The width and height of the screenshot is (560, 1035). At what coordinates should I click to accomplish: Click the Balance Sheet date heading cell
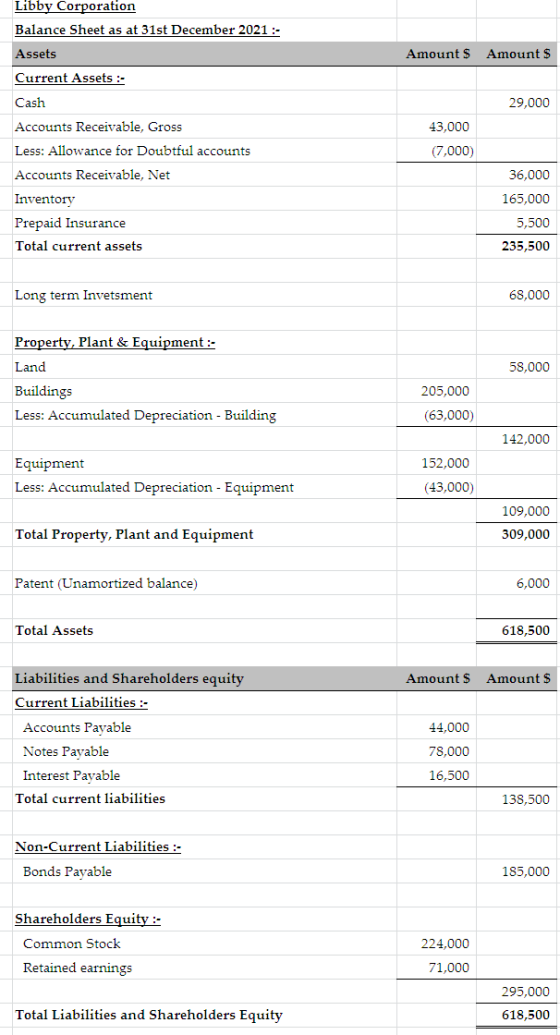147,30
